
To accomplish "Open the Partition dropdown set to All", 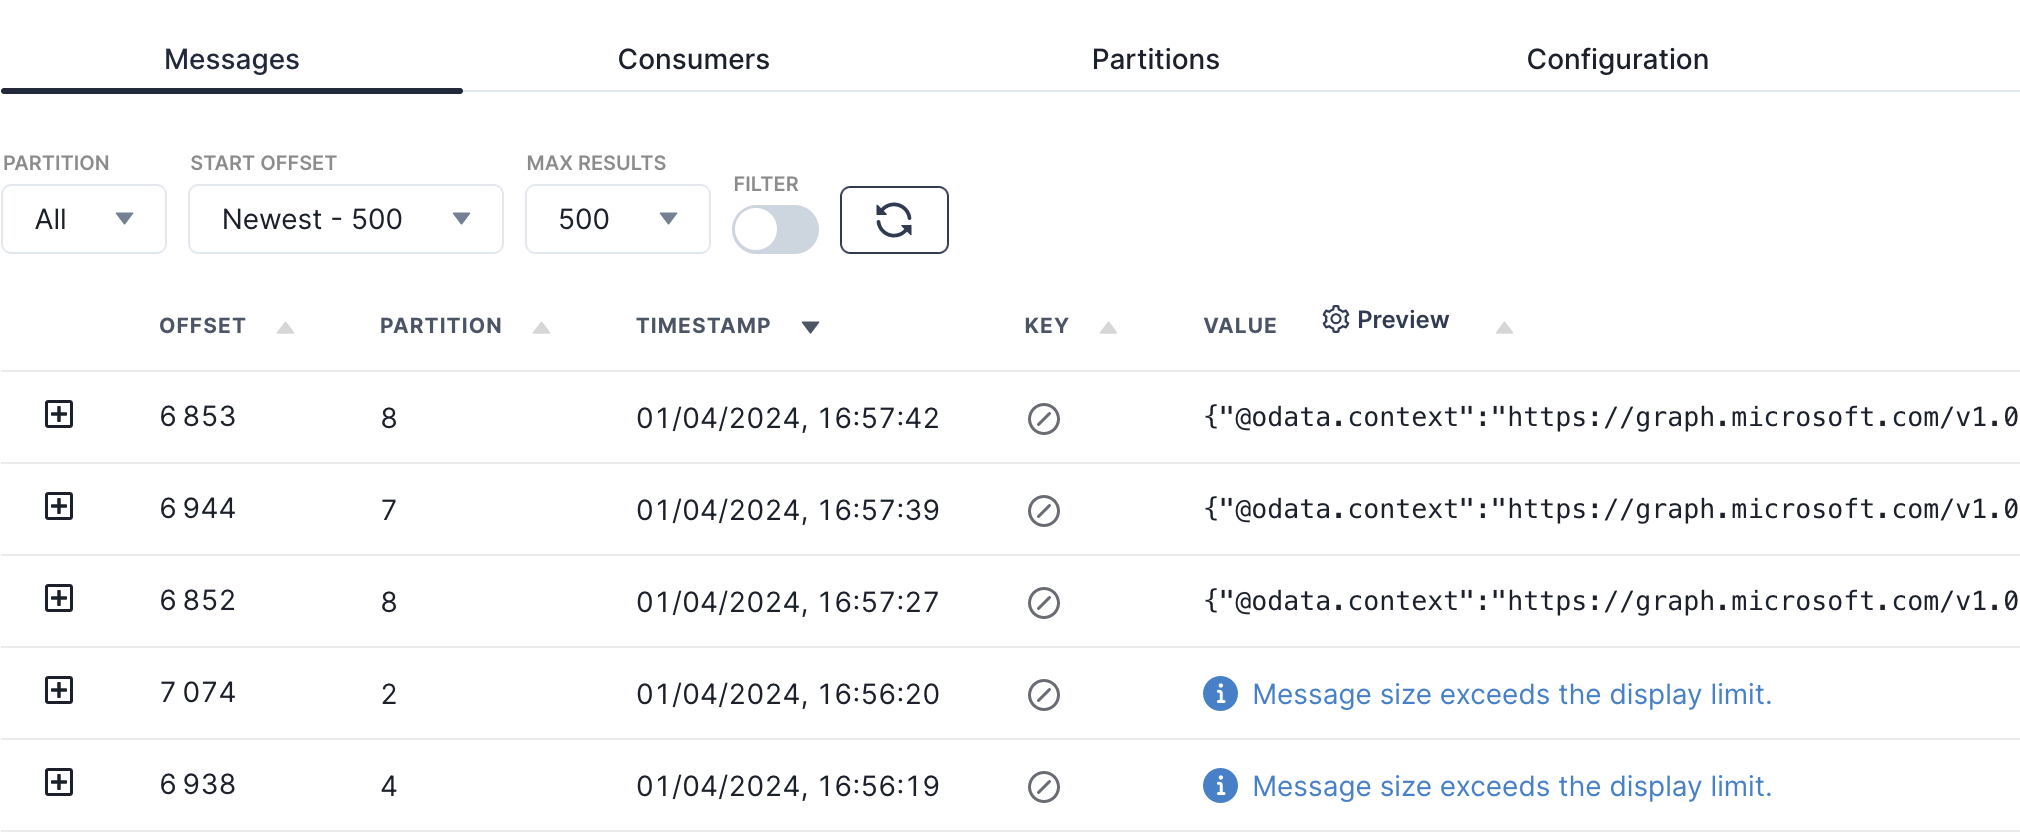I will click(84, 219).
